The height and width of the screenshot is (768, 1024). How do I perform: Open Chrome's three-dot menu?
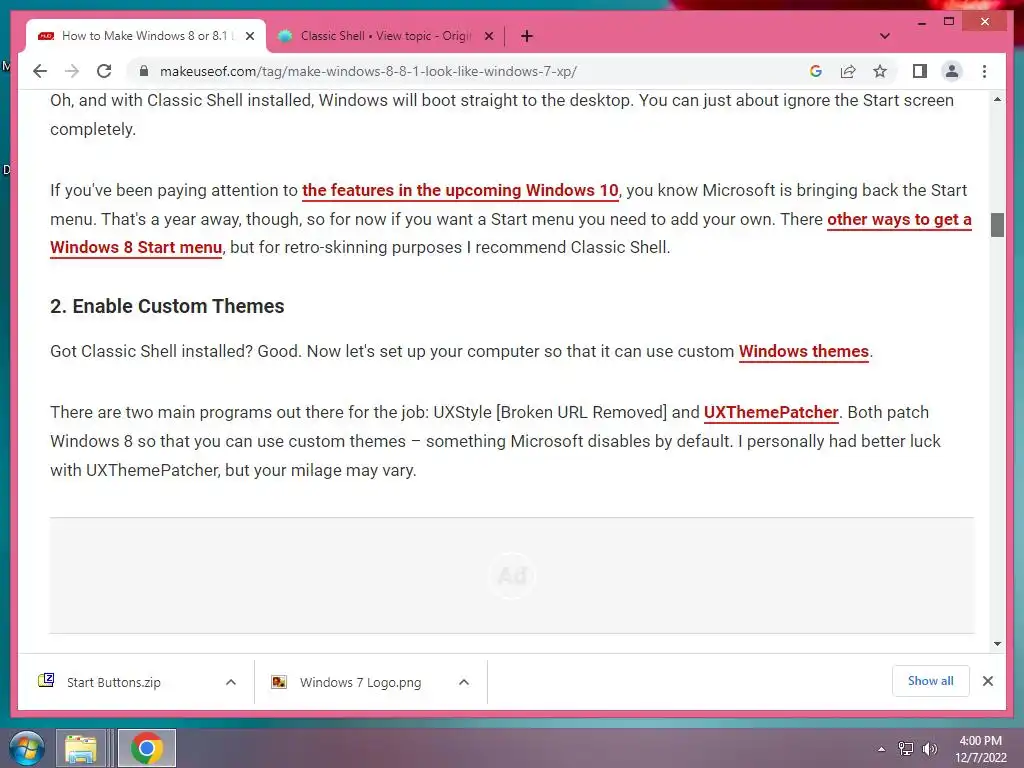[x=984, y=71]
